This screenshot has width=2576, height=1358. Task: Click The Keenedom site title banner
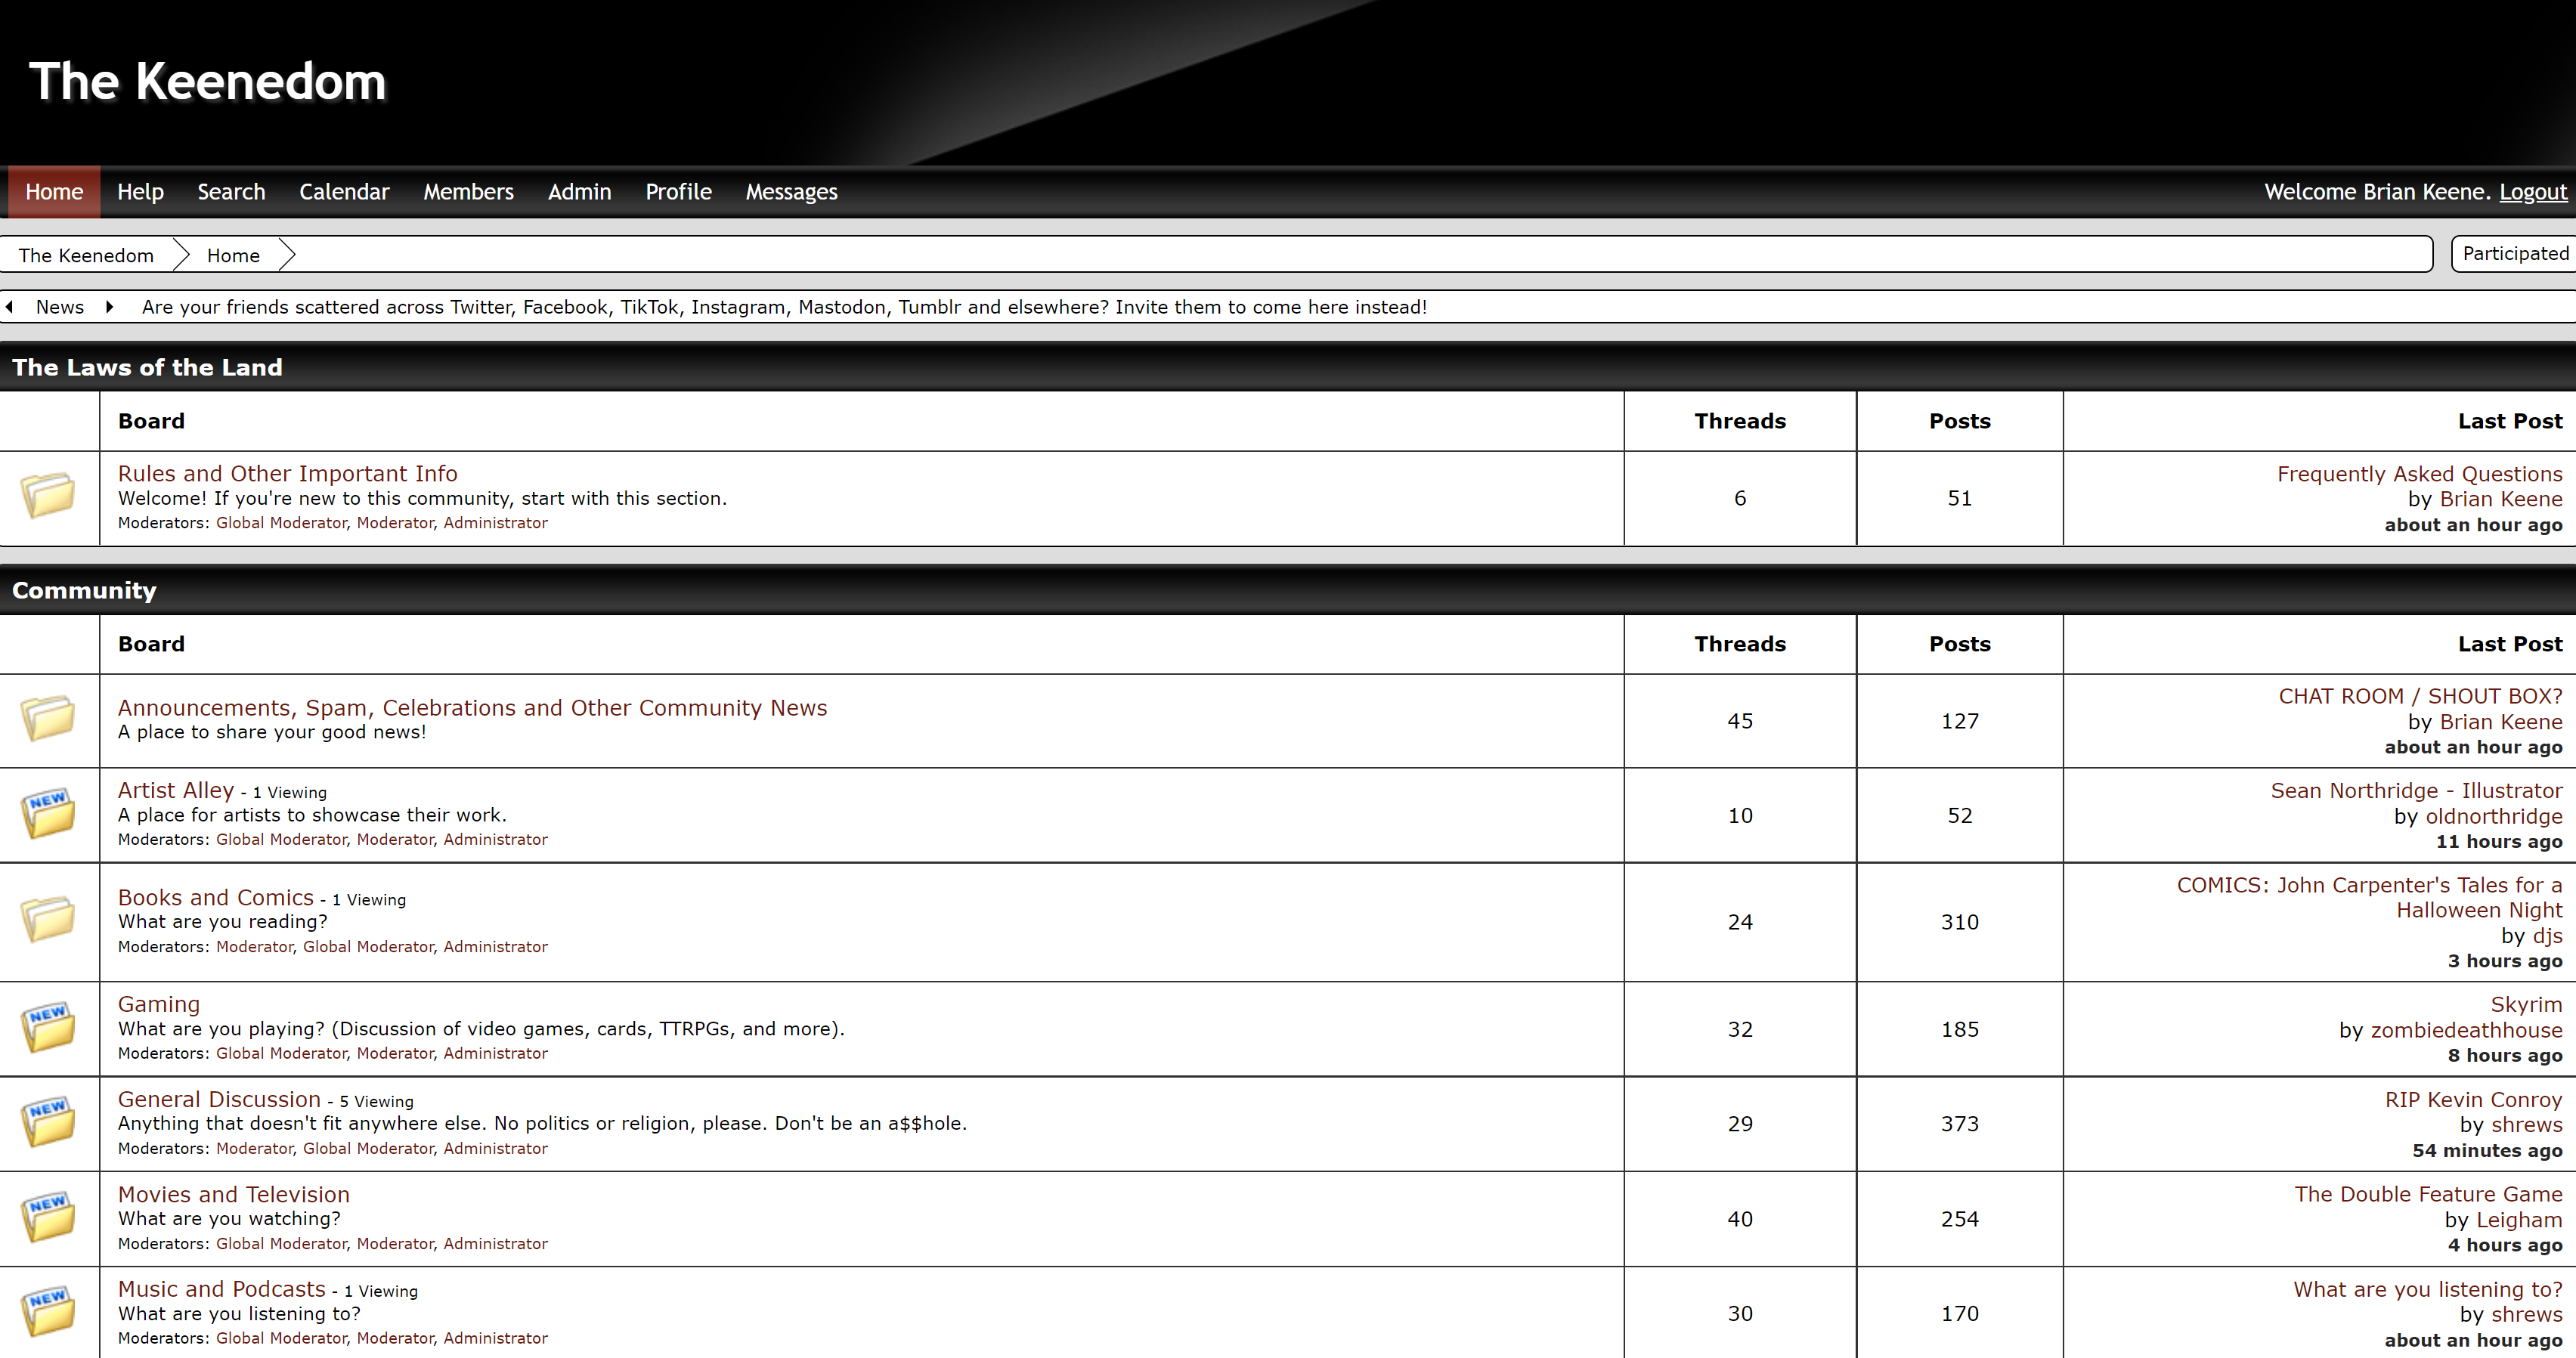[x=208, y=82]
